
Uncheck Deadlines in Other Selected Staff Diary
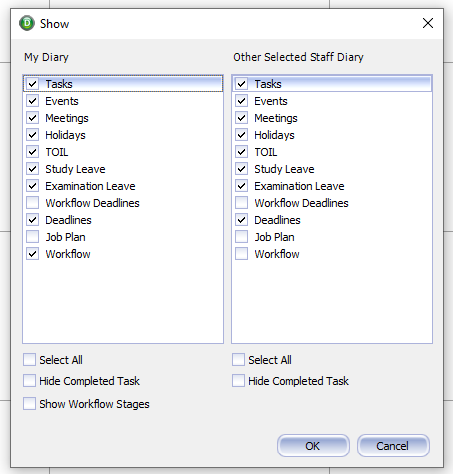[242, 220]
